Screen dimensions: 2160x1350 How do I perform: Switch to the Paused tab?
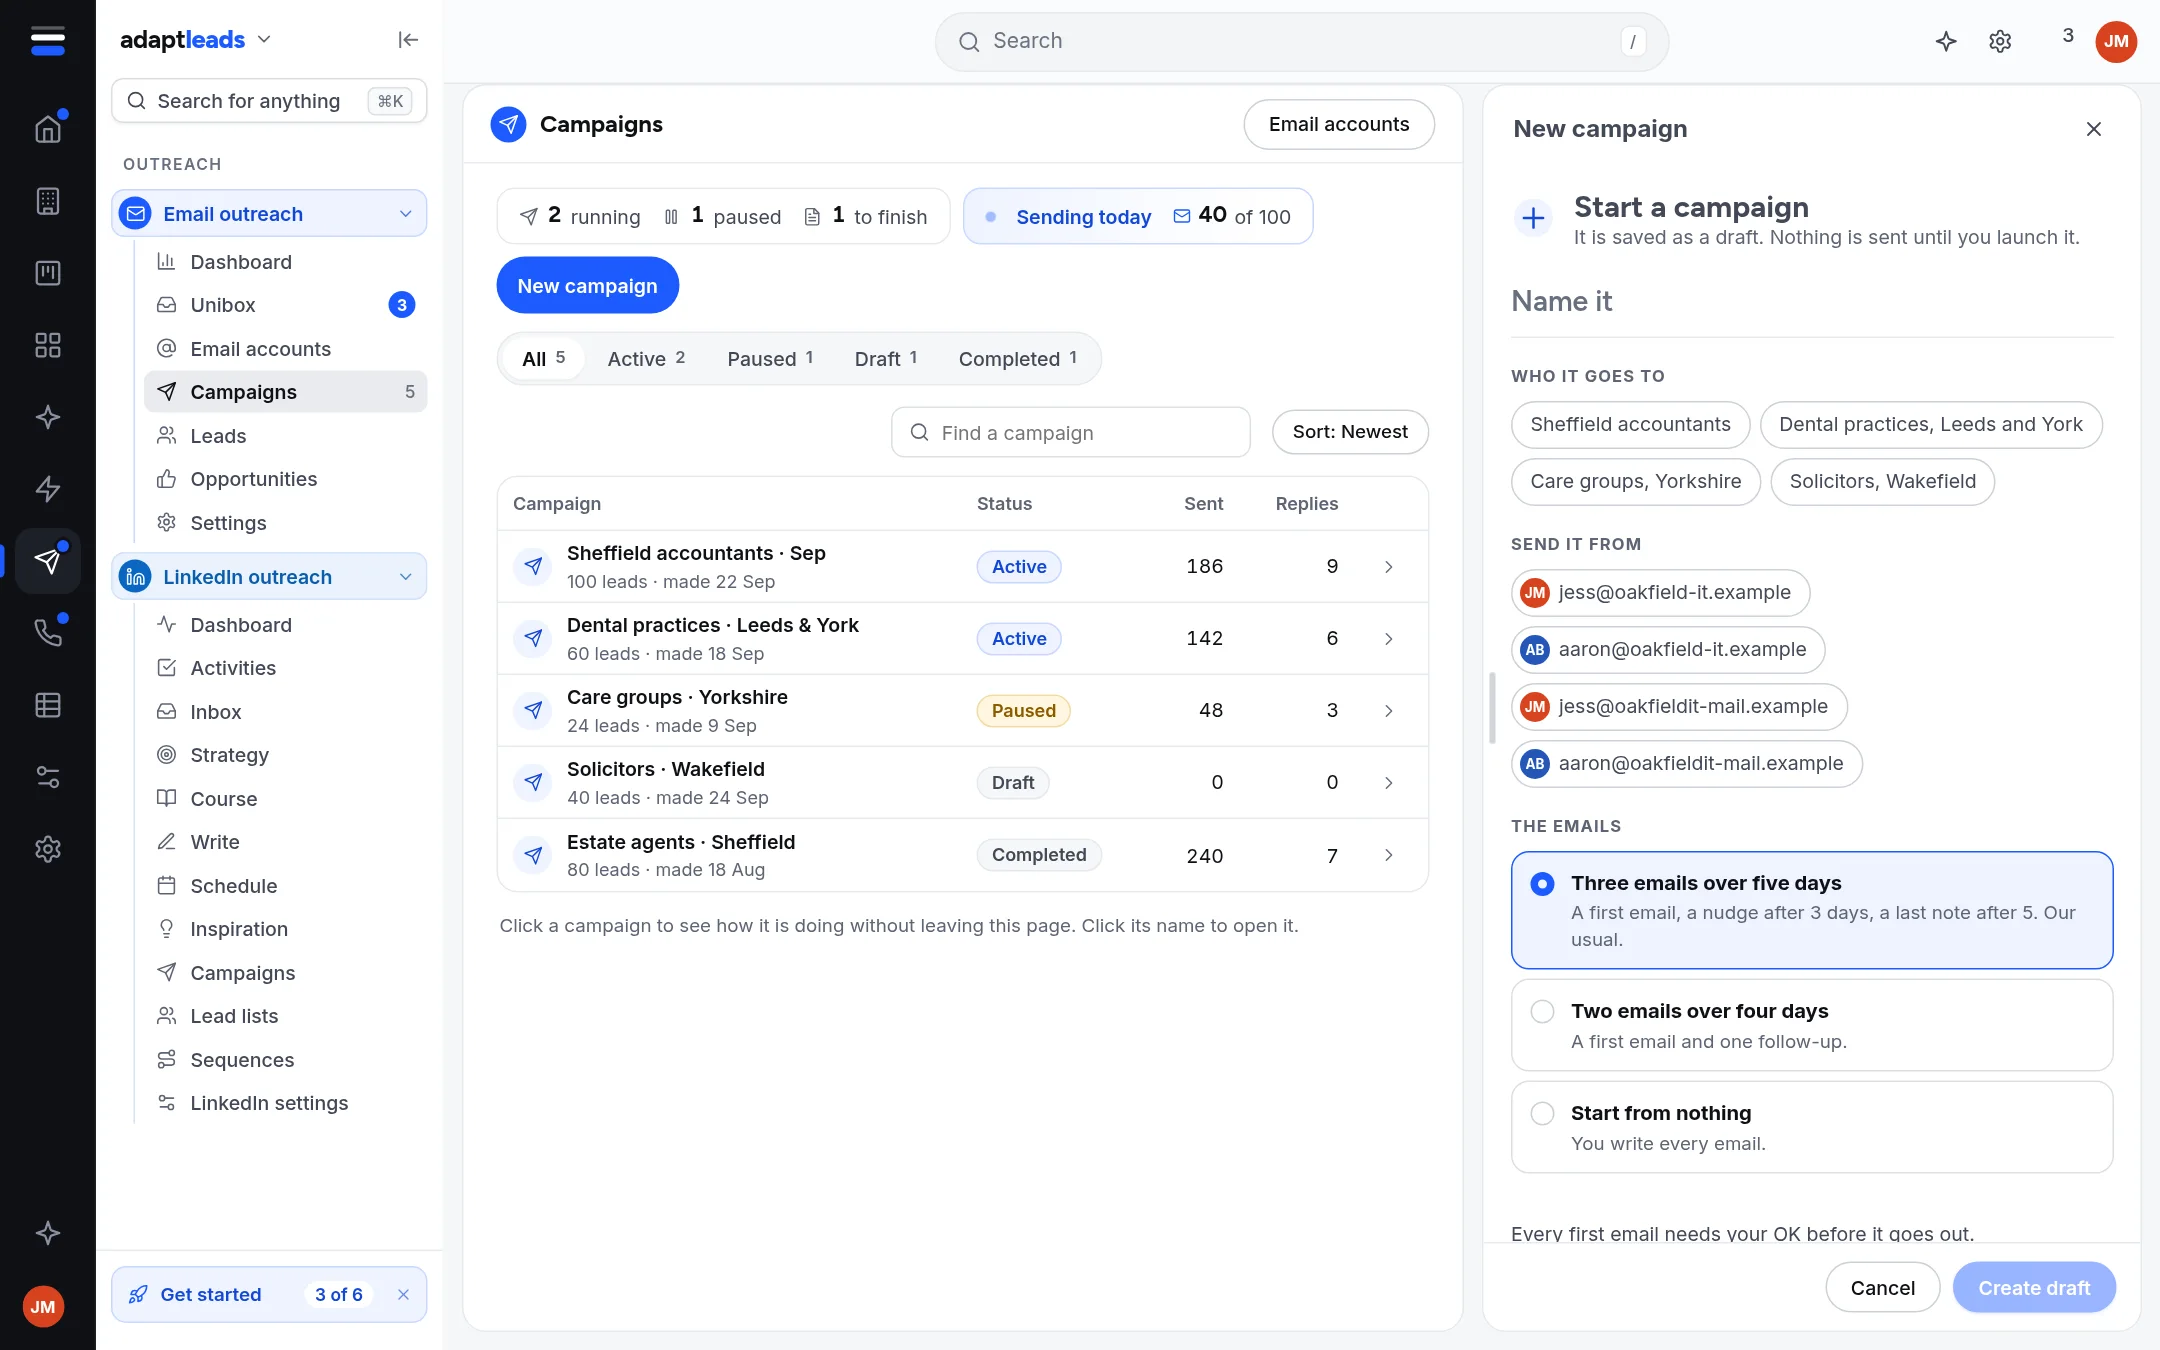coord(770,358)
